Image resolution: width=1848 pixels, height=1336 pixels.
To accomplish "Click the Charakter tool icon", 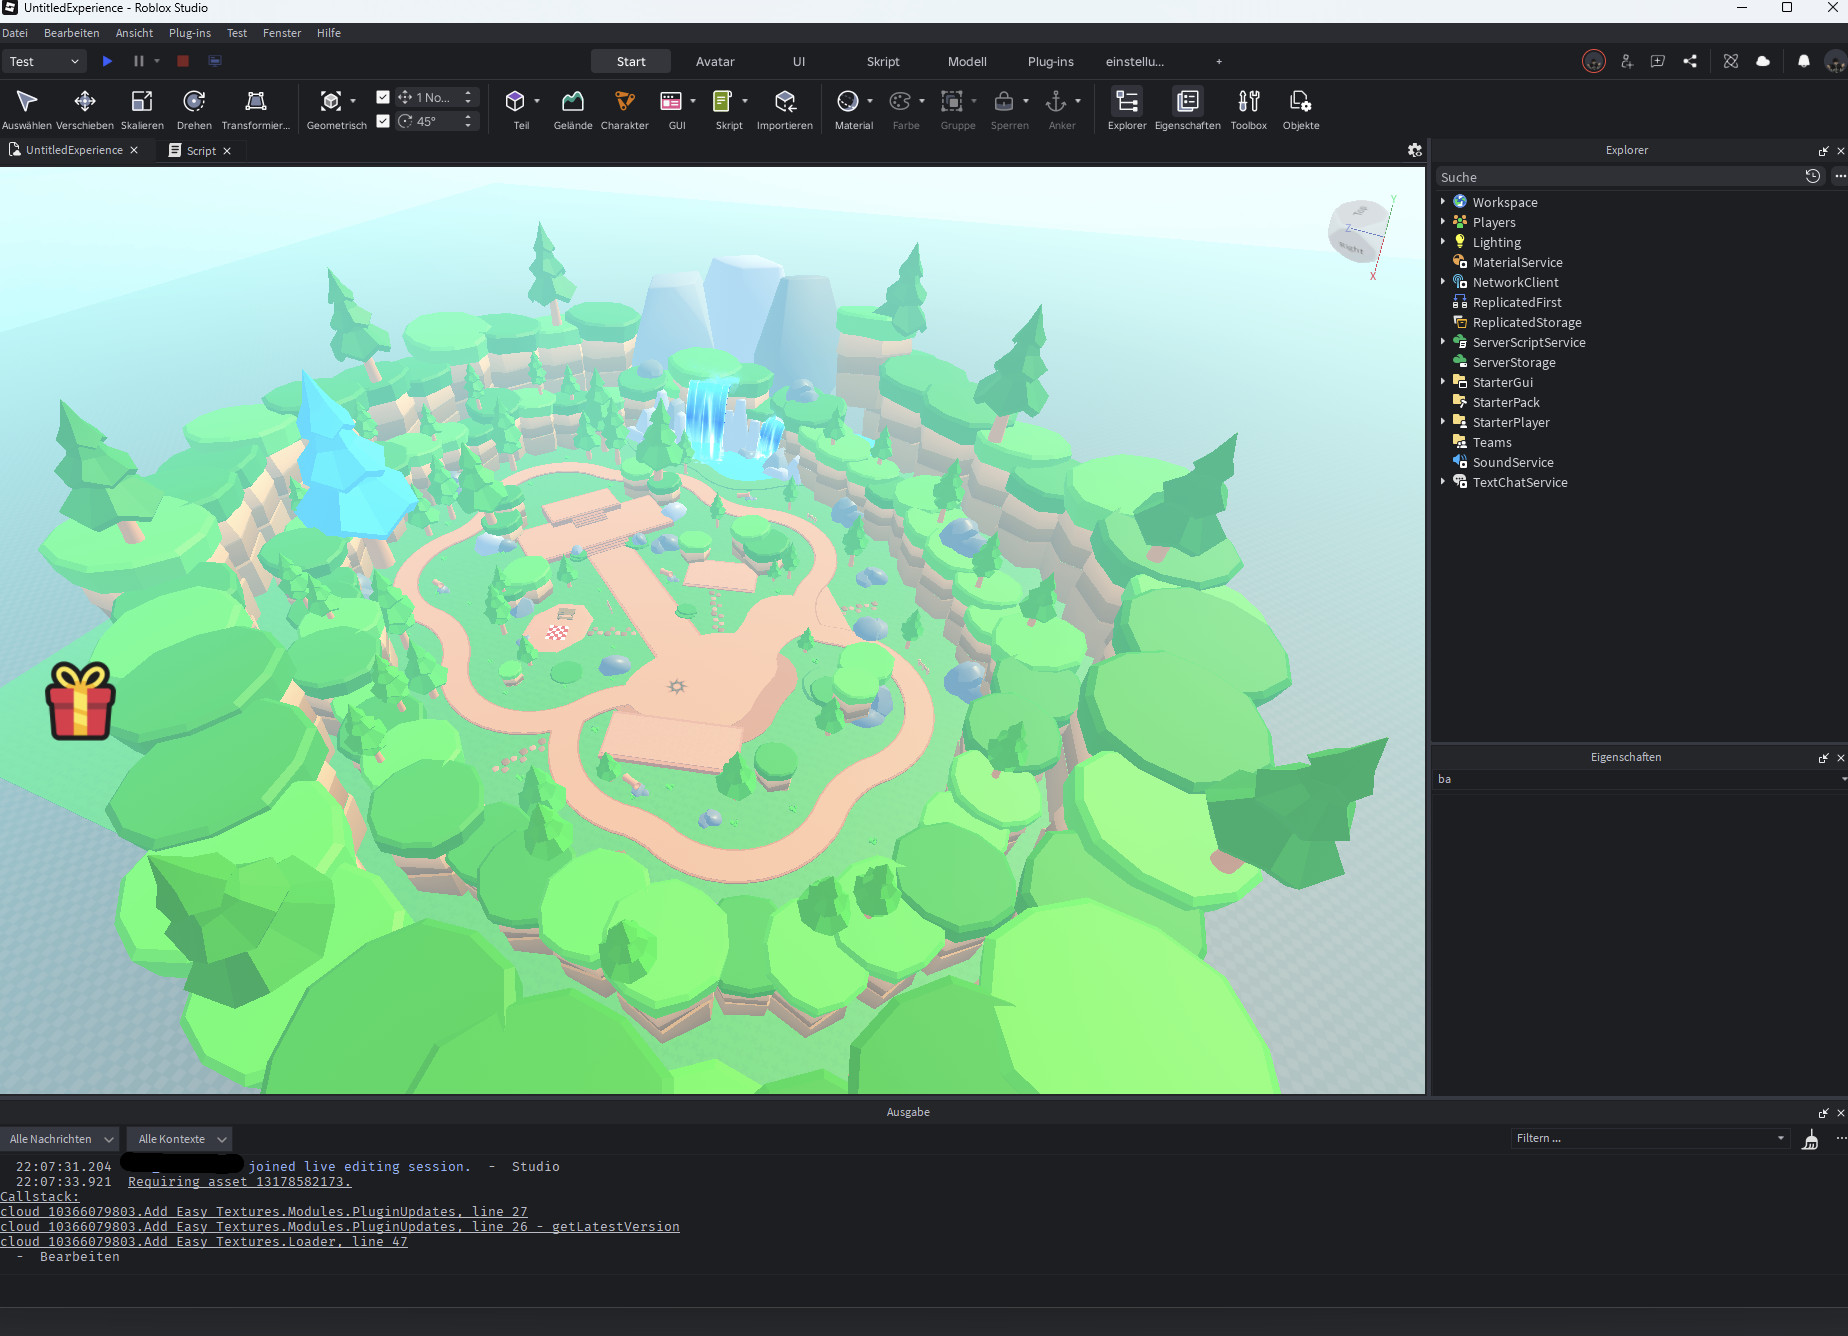I will pyautogui.click(x=625, y=108).
